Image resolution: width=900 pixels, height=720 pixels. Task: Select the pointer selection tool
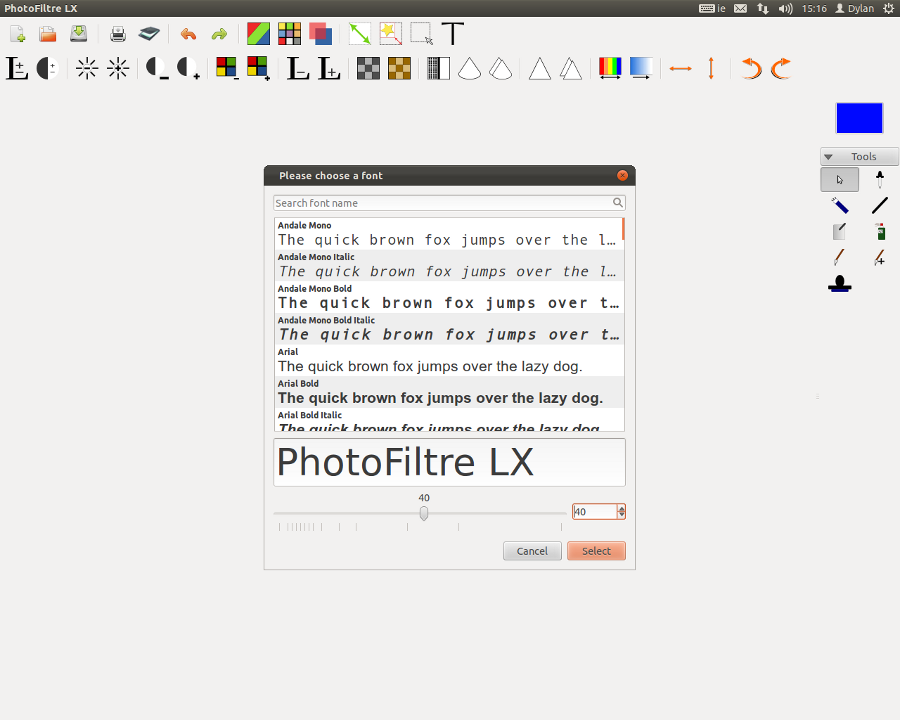[839, 180]
